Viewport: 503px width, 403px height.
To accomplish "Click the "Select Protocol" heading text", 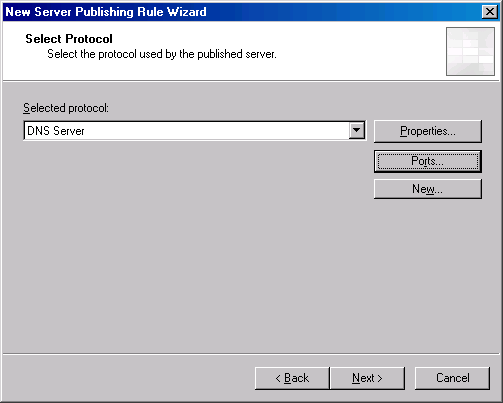I will tap(69, 39).
